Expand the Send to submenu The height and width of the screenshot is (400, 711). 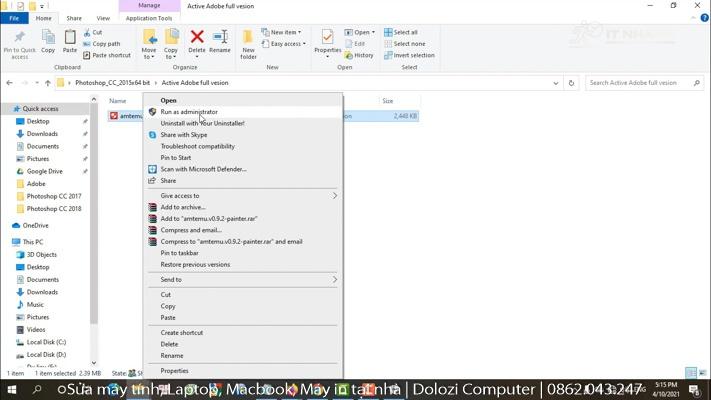pyautogui.click(x=171, y=280)
